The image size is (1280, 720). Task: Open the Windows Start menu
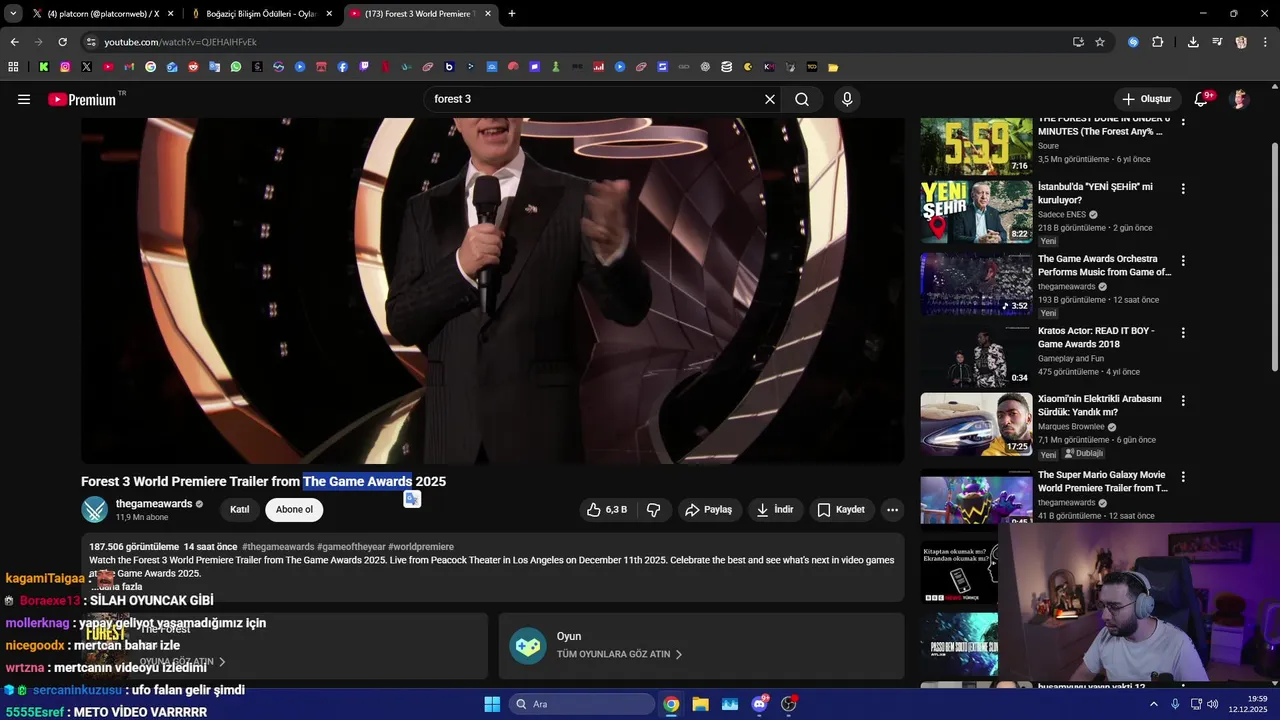click(x=492, y=704)
